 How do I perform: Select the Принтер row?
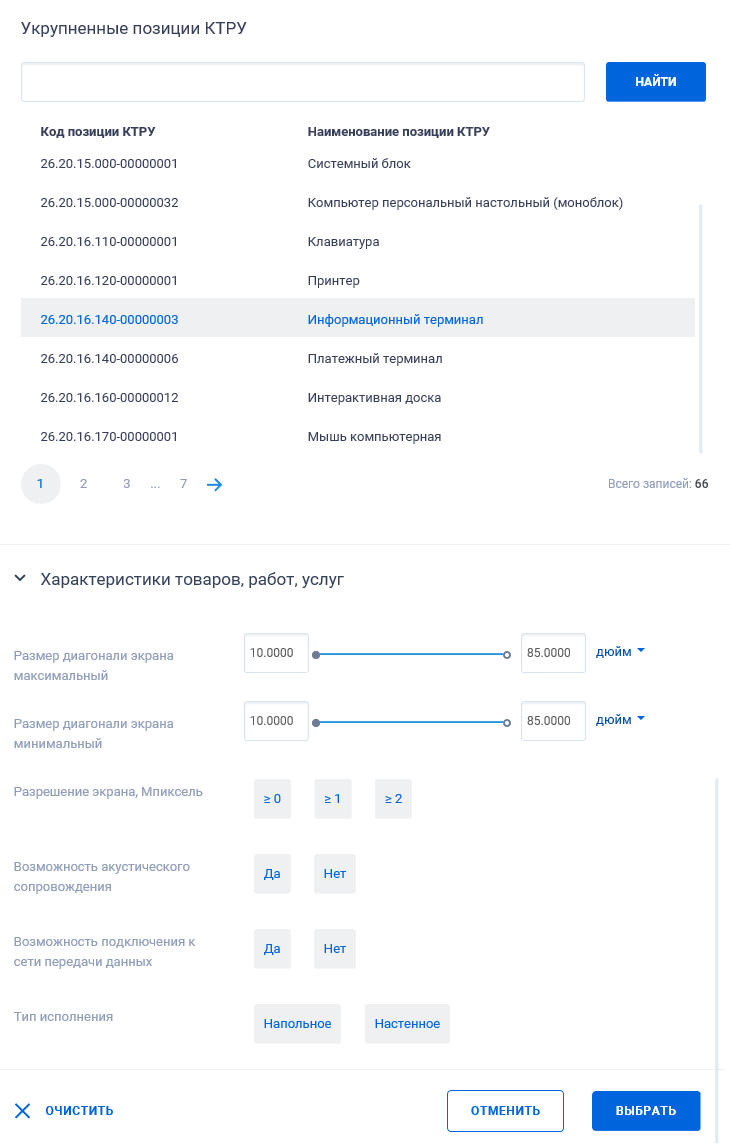coord(358,280)
